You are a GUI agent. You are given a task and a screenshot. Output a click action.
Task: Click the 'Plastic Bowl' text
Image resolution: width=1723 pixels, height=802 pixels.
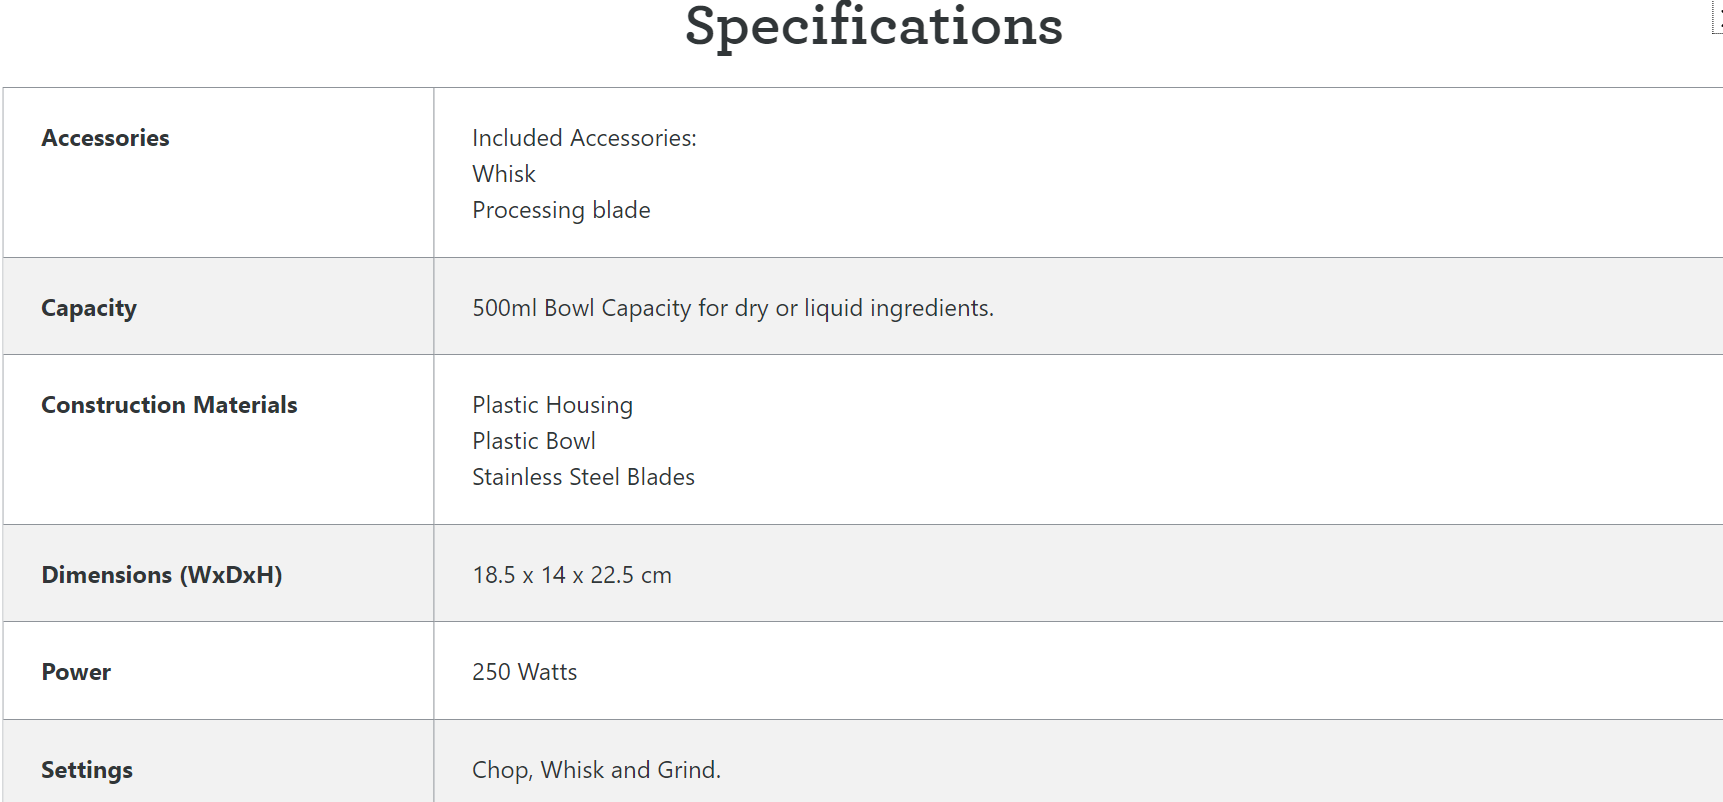click(534, 441)
